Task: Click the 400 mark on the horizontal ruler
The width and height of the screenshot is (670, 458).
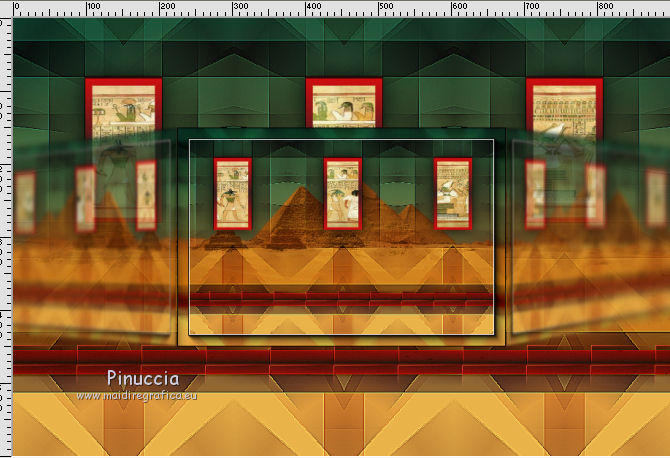Action: pyautogui.click(x=314, y=6)
